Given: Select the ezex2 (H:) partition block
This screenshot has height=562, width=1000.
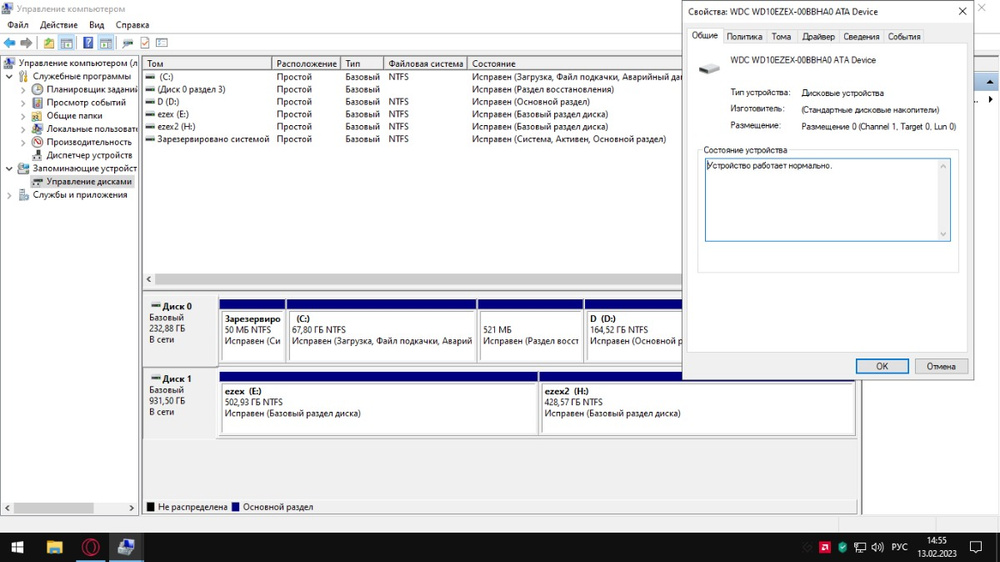Looking at the screenshot, I should (x=697, y=407).
